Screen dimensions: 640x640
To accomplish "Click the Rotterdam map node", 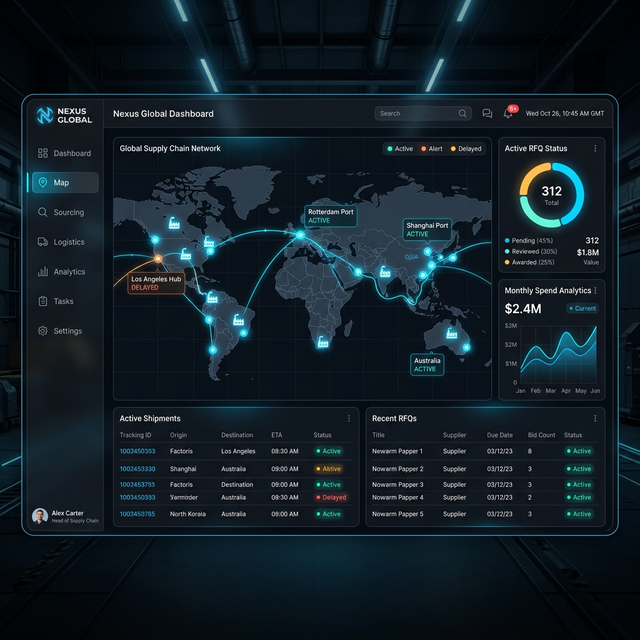I will point(300,235).
